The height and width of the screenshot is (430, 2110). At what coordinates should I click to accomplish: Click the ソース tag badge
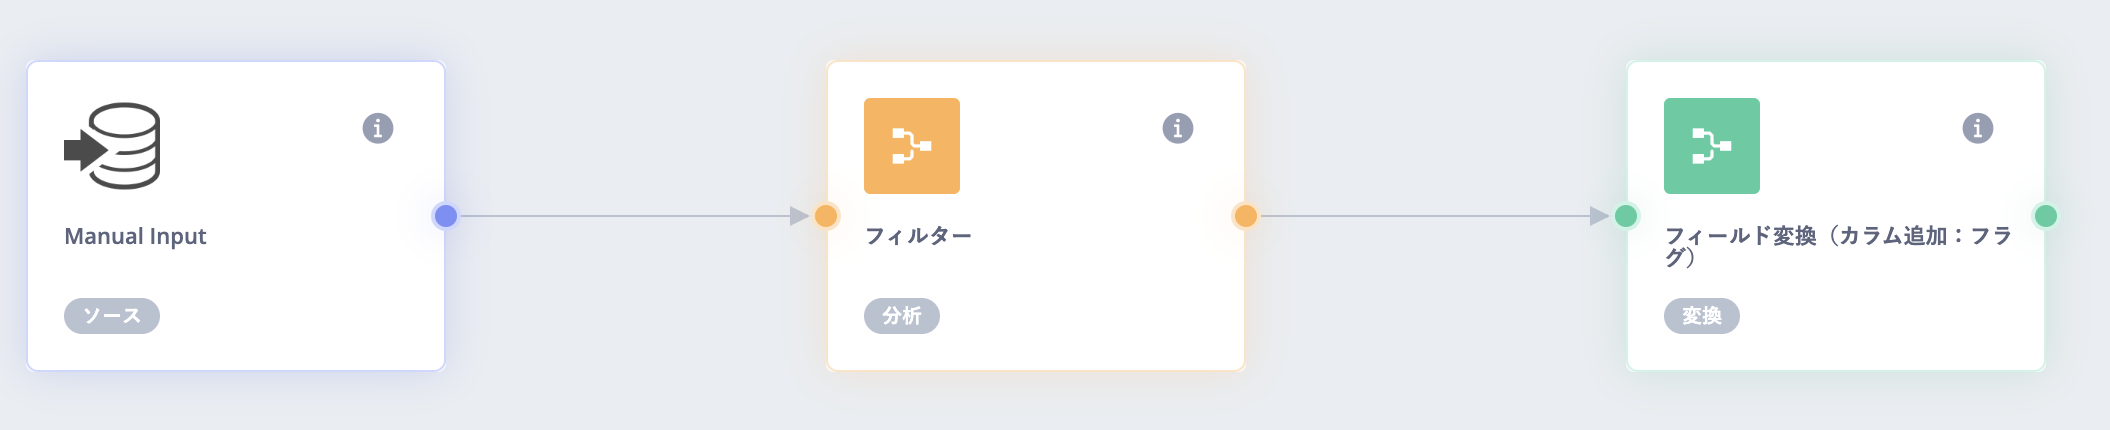point(112,316)
